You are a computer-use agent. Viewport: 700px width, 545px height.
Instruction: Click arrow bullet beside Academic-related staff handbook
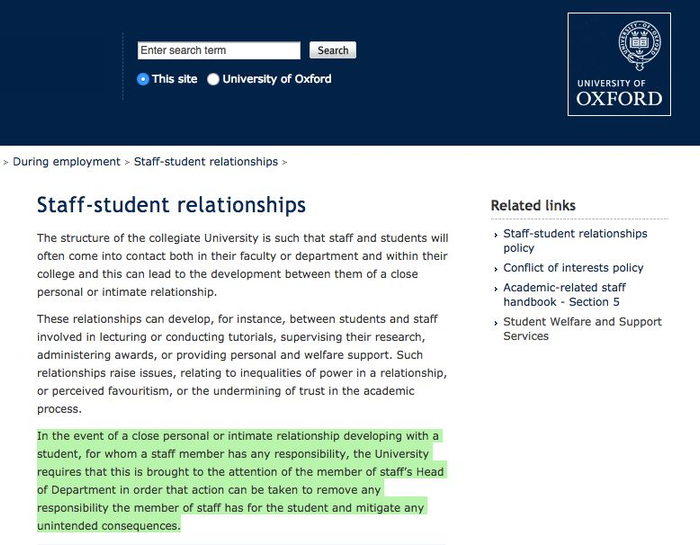coord(495,288)
